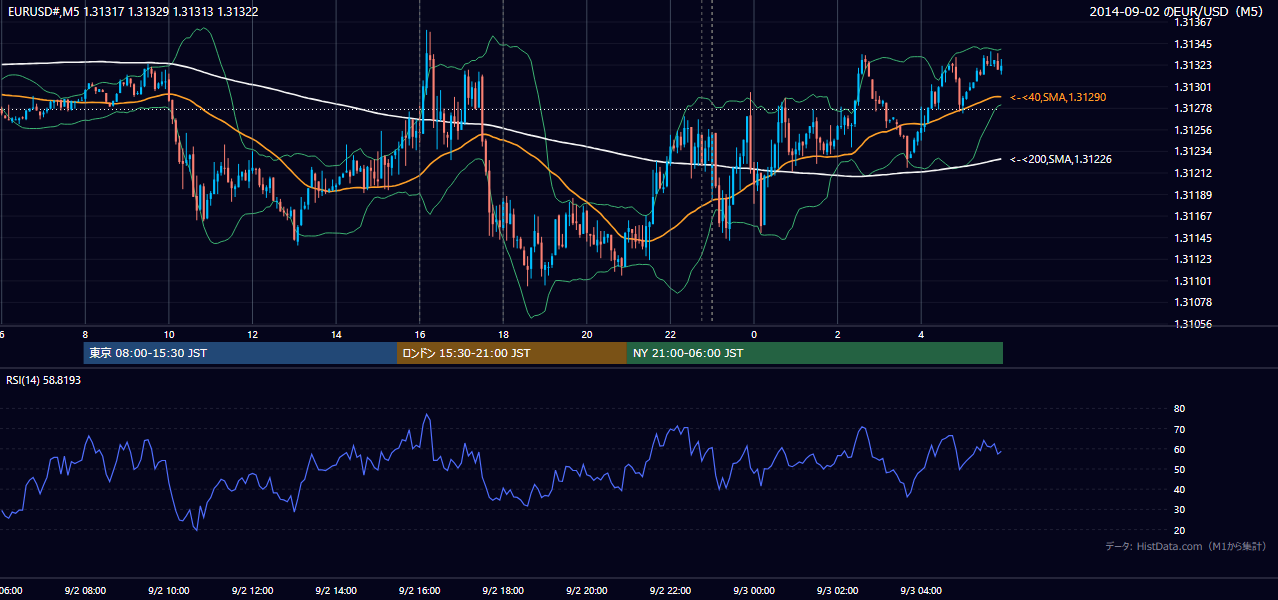The height and width of the screenshot is (600, 1278).
Task: Click RSI scale value 40
Action: [1179, 489]
